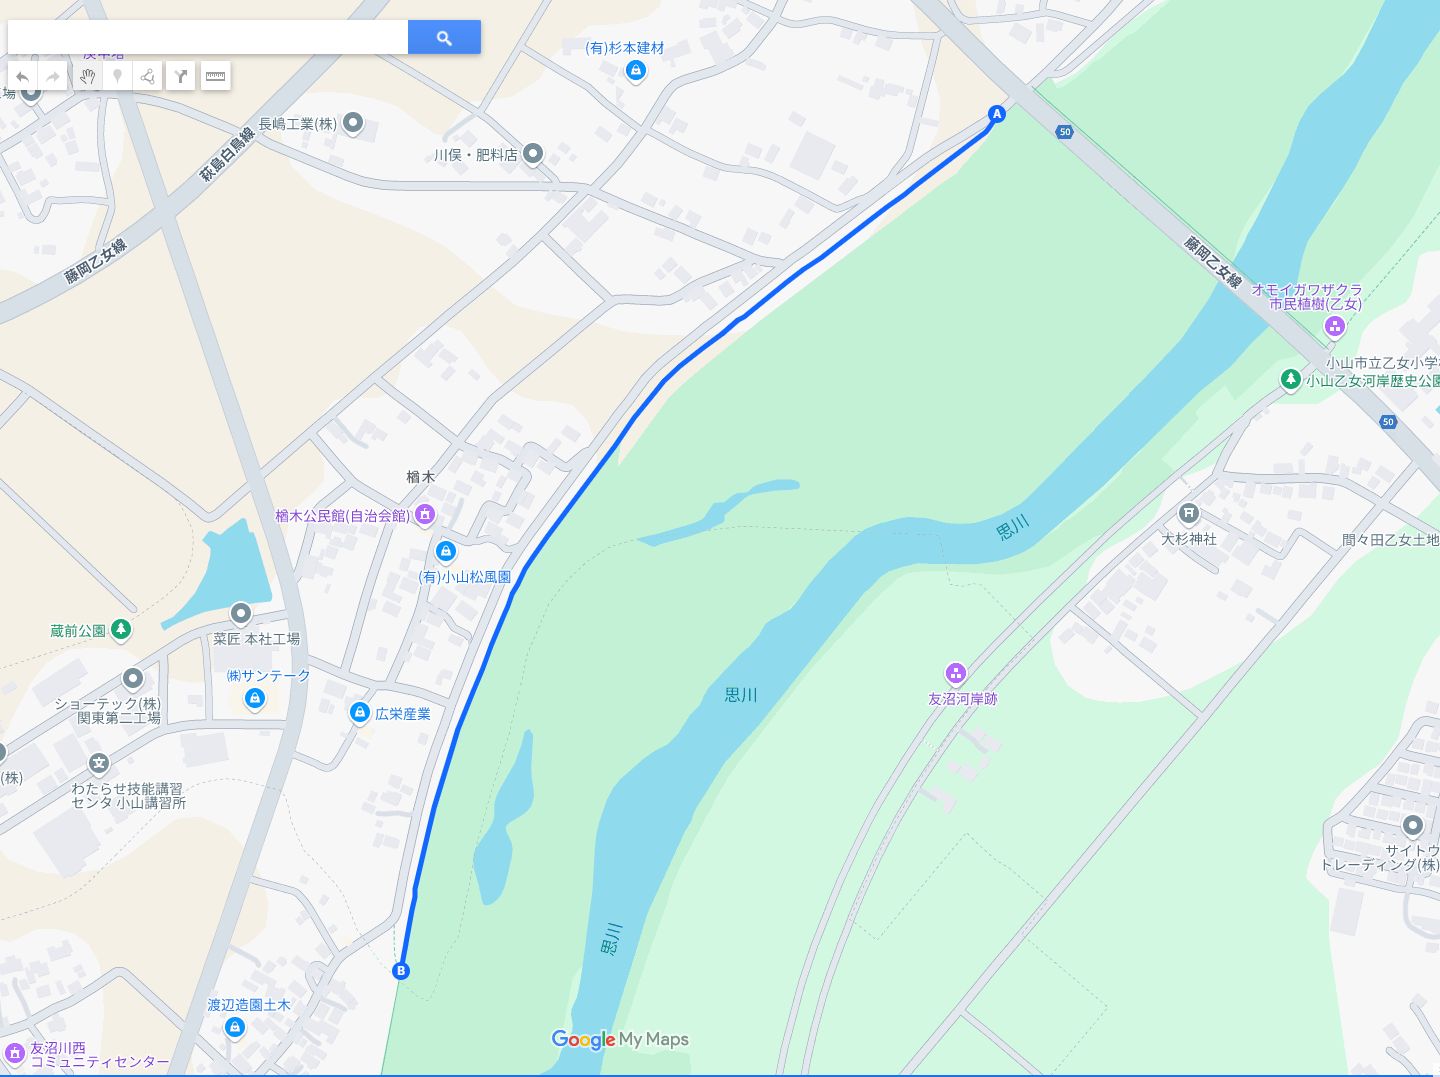The image size is (1440, 1077).
Task: Select the 渡辺造園土木 shop pin
Action: [235, 1027]
